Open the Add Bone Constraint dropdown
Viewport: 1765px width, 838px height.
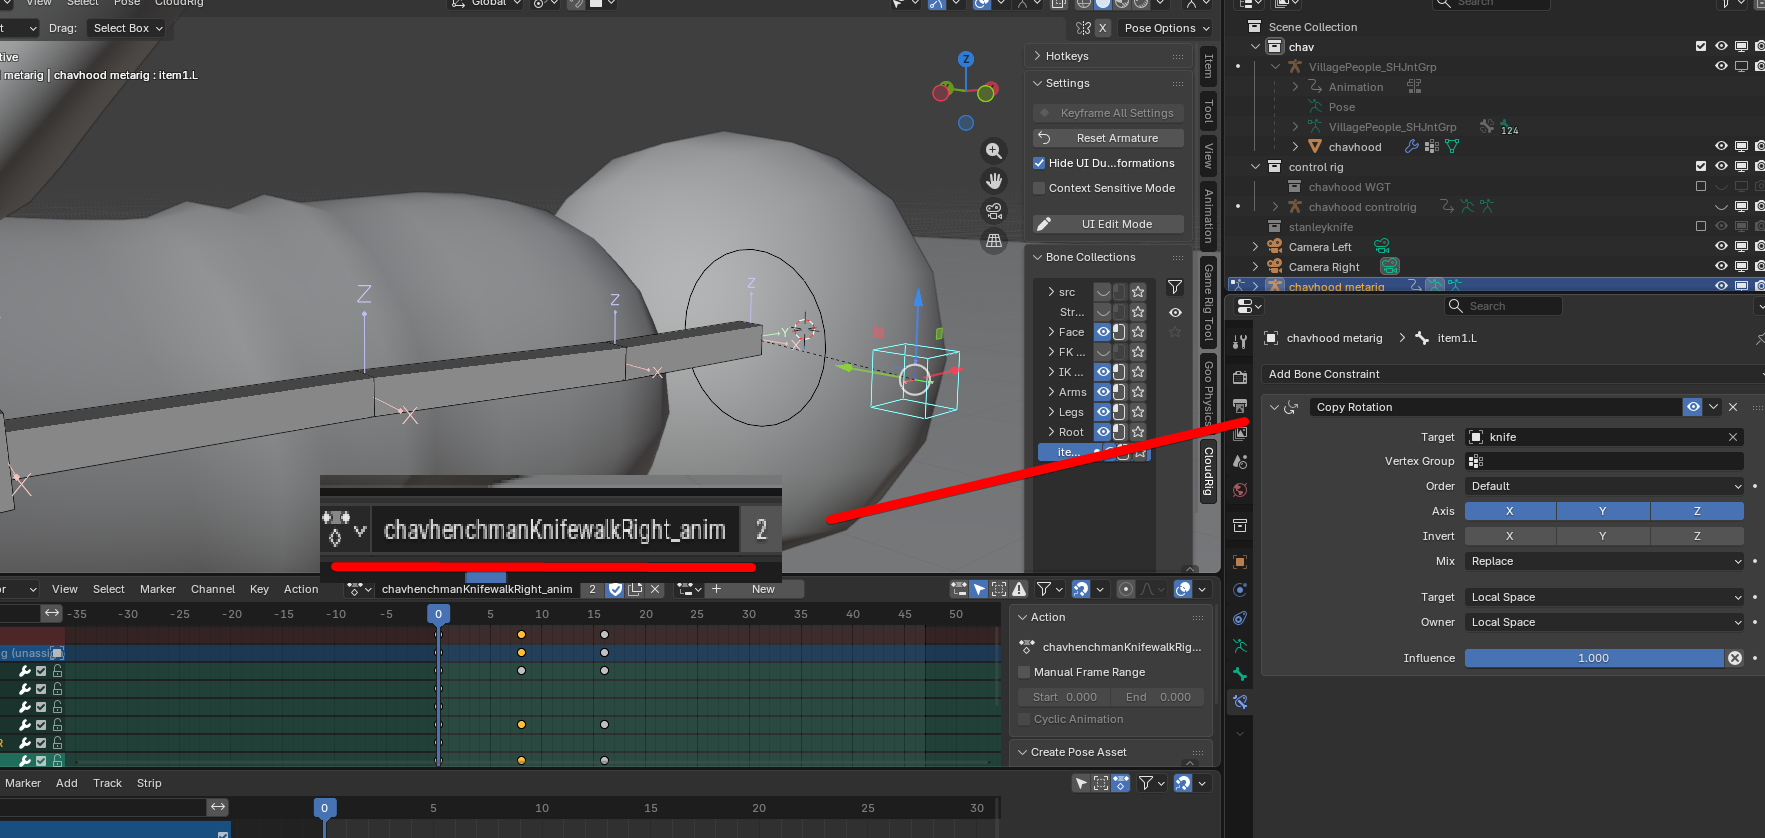[1512, 374]
